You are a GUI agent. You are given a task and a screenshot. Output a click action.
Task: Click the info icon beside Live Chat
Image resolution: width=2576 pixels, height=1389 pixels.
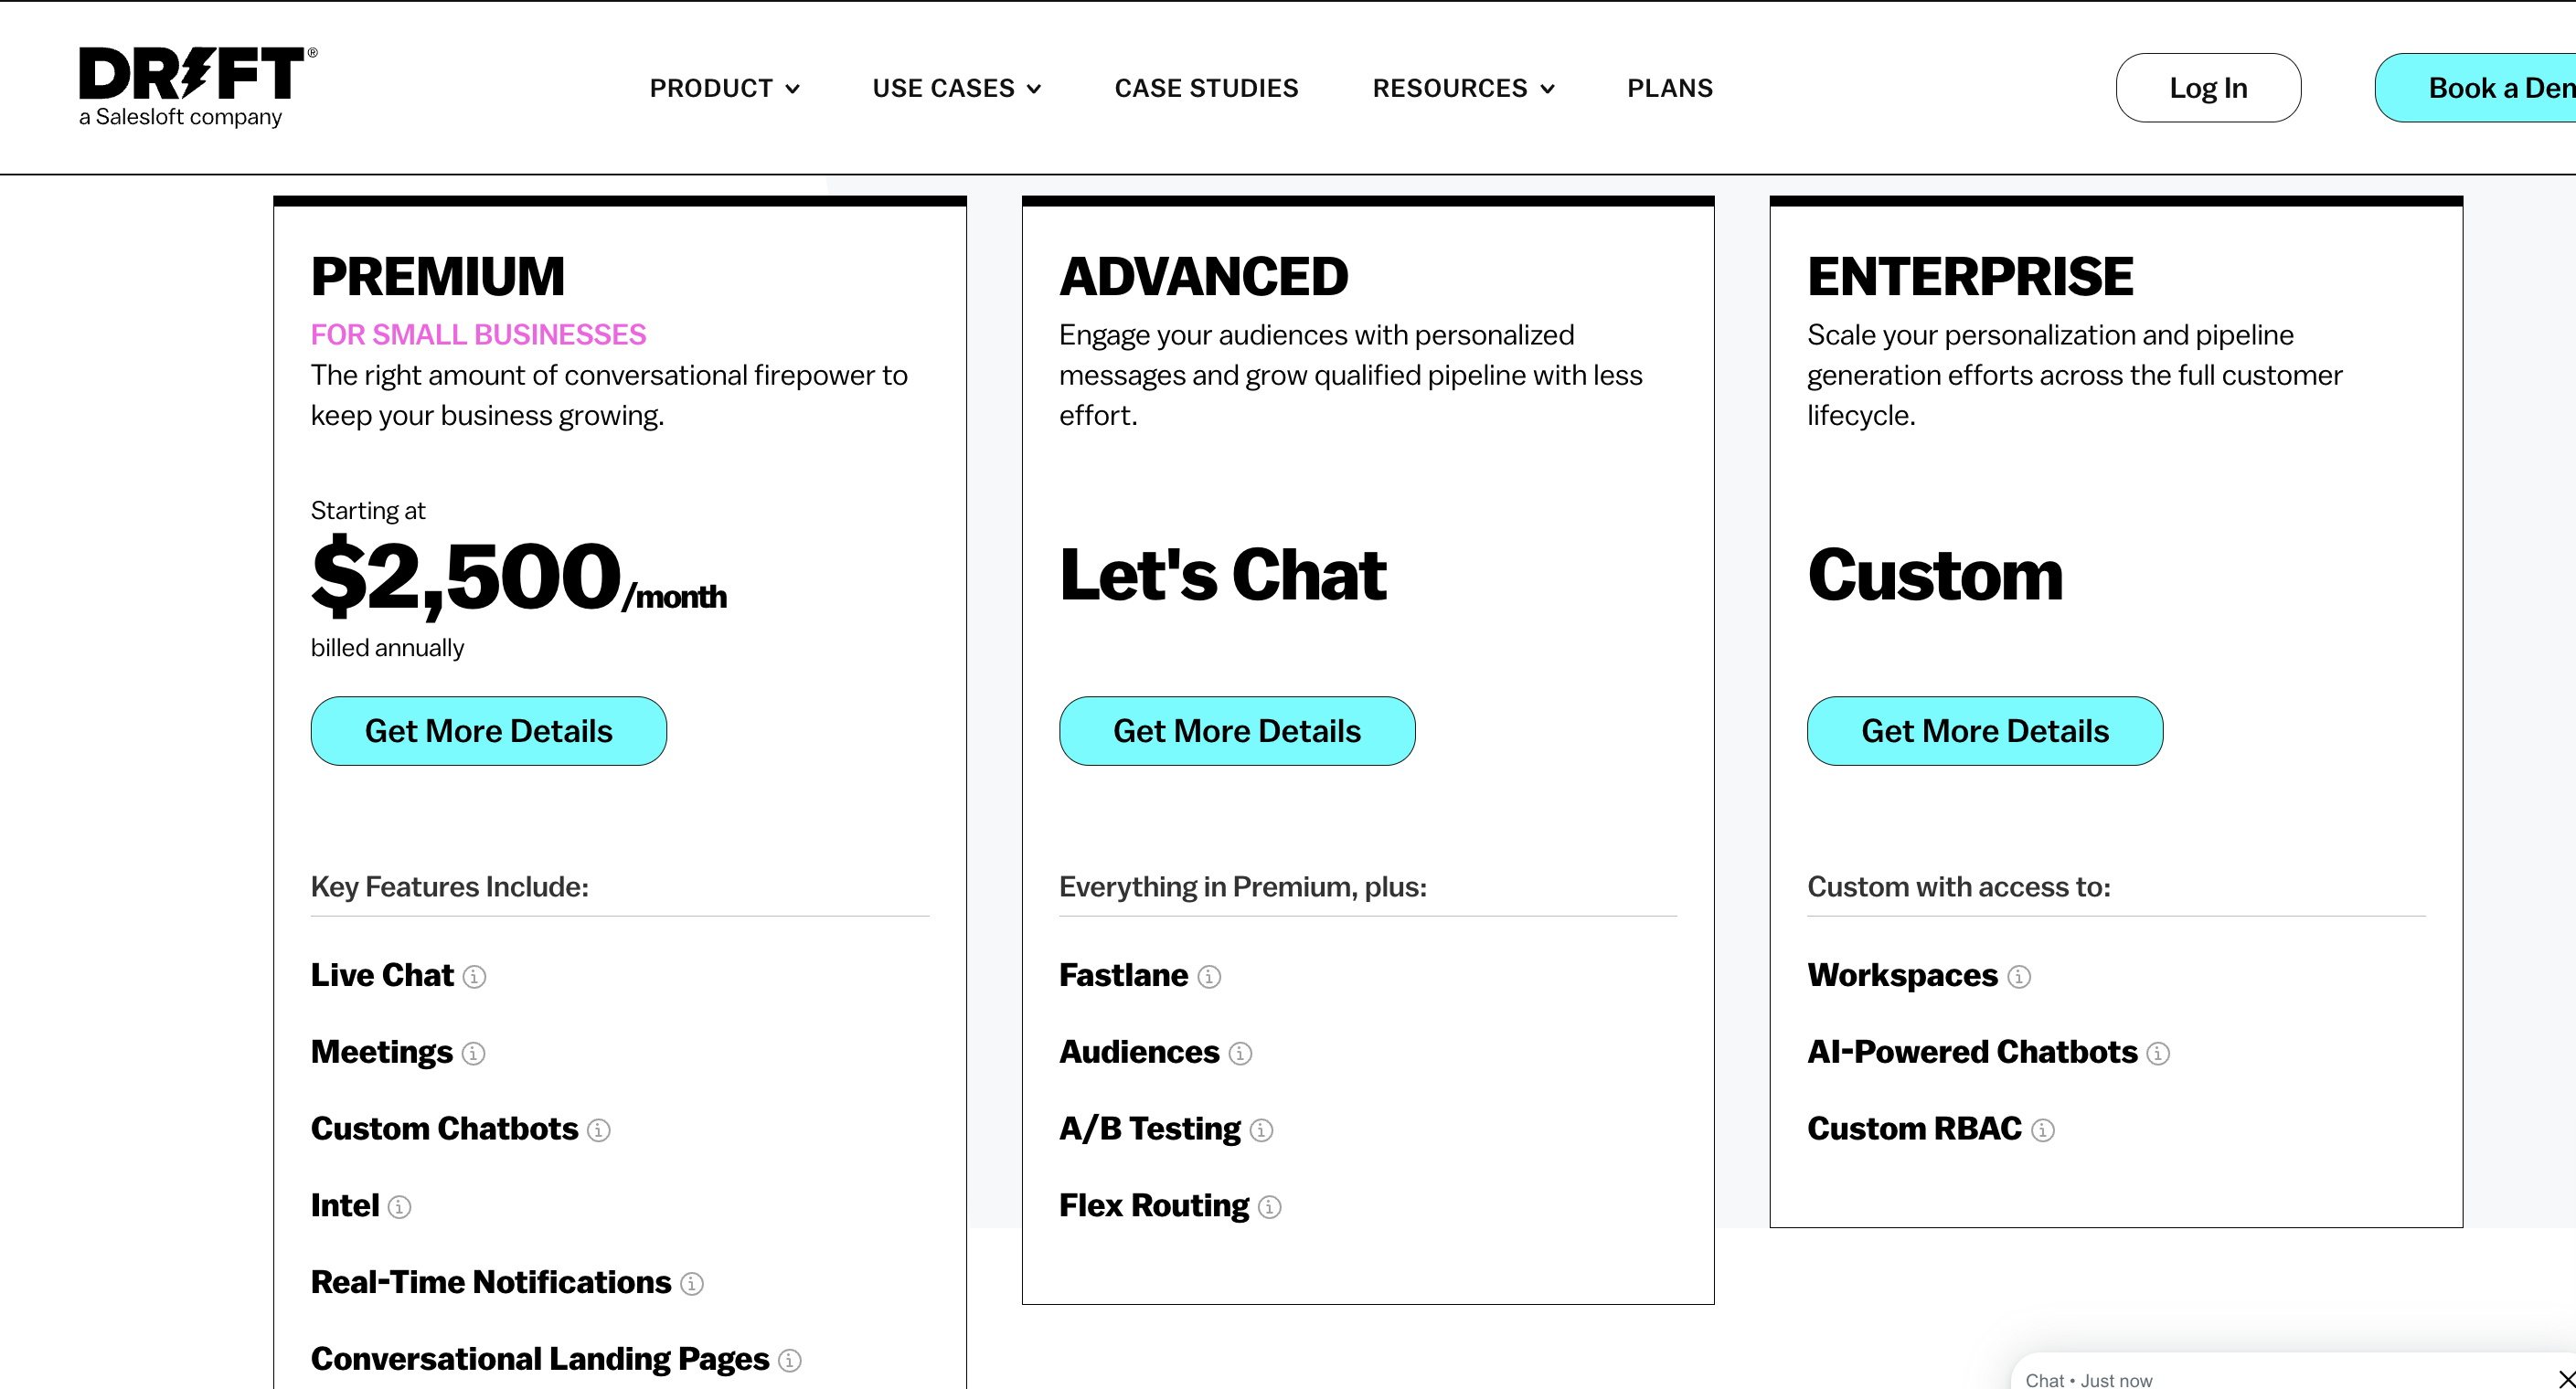pyautogui.click(x=475, y=976)
